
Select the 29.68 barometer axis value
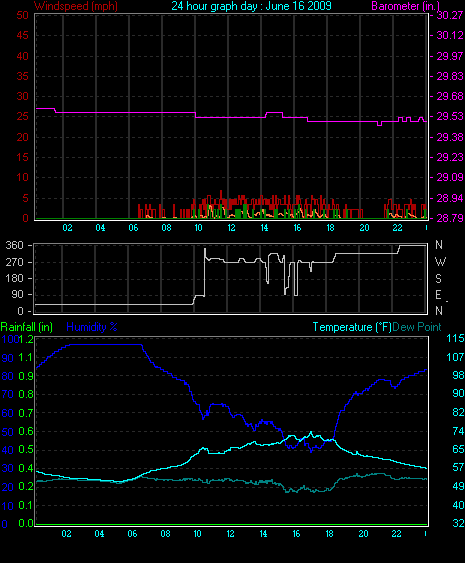(450, 96)
